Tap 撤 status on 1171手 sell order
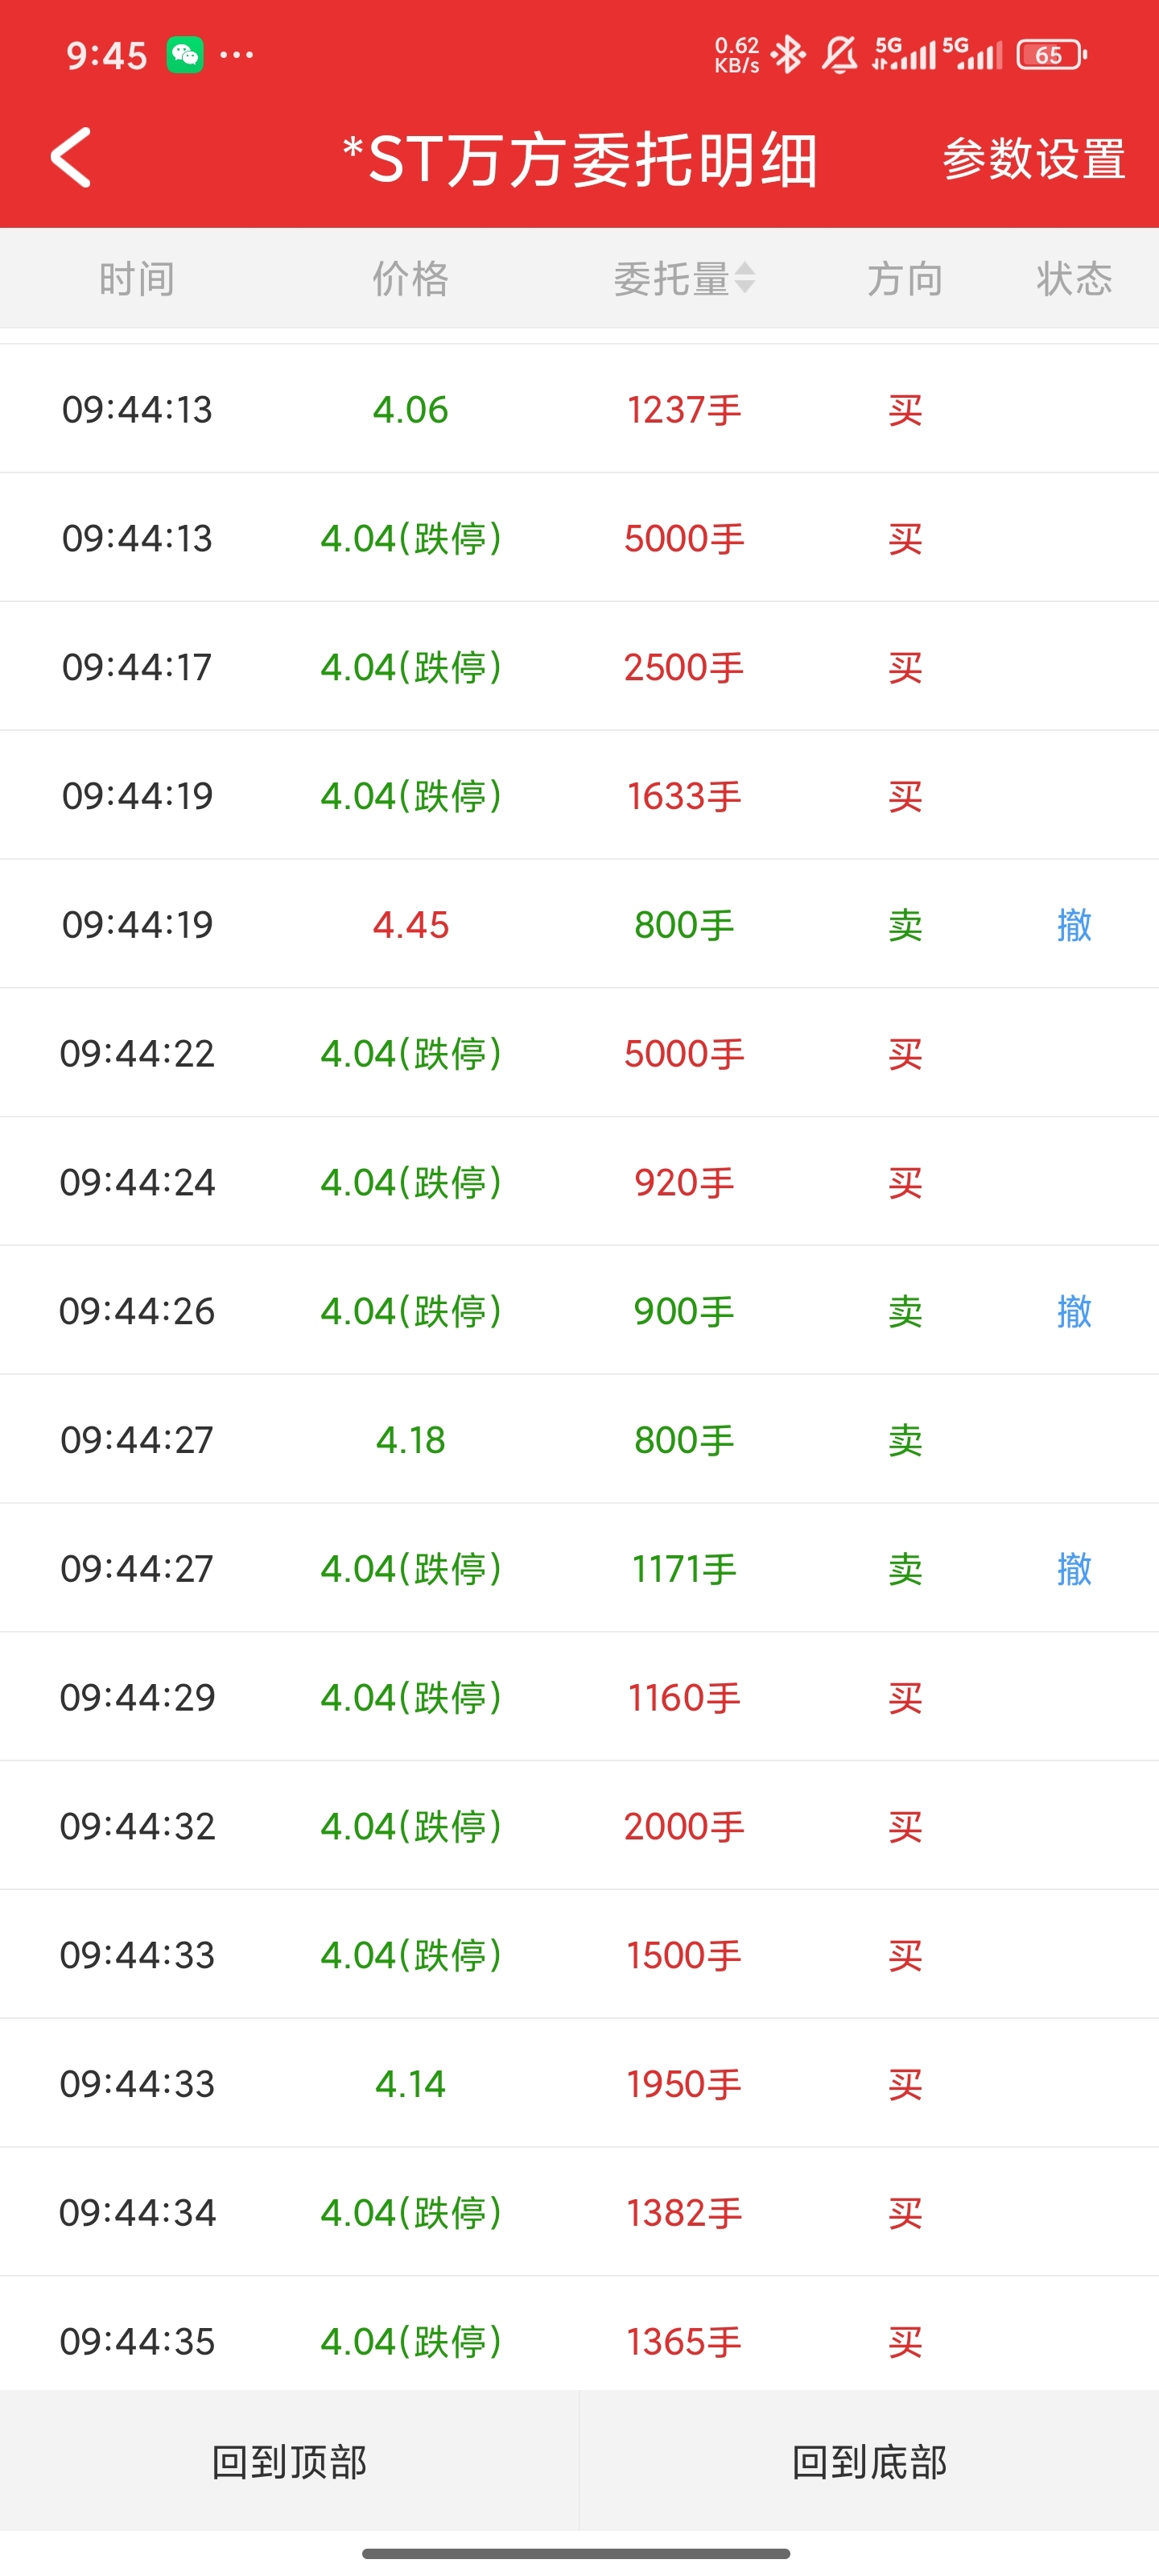This screenshot has width=1159, height=2576. click(1074, 1569)
